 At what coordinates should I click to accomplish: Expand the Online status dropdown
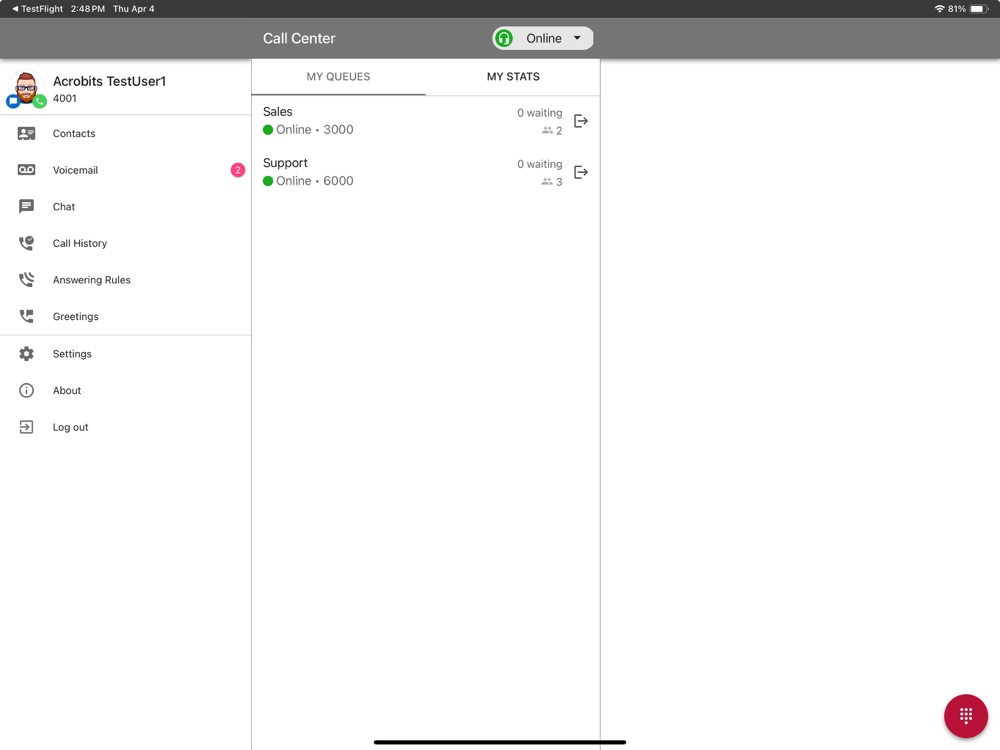click(543, 38)
